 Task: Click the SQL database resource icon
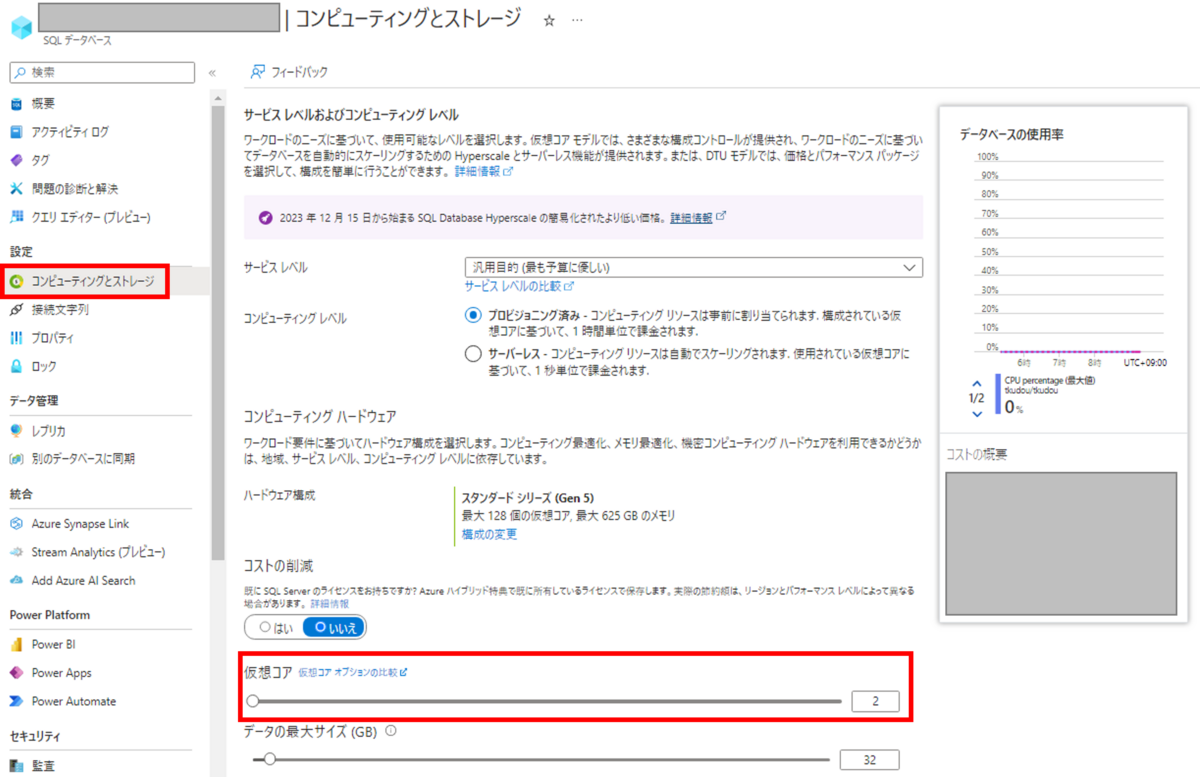point(22,27)
